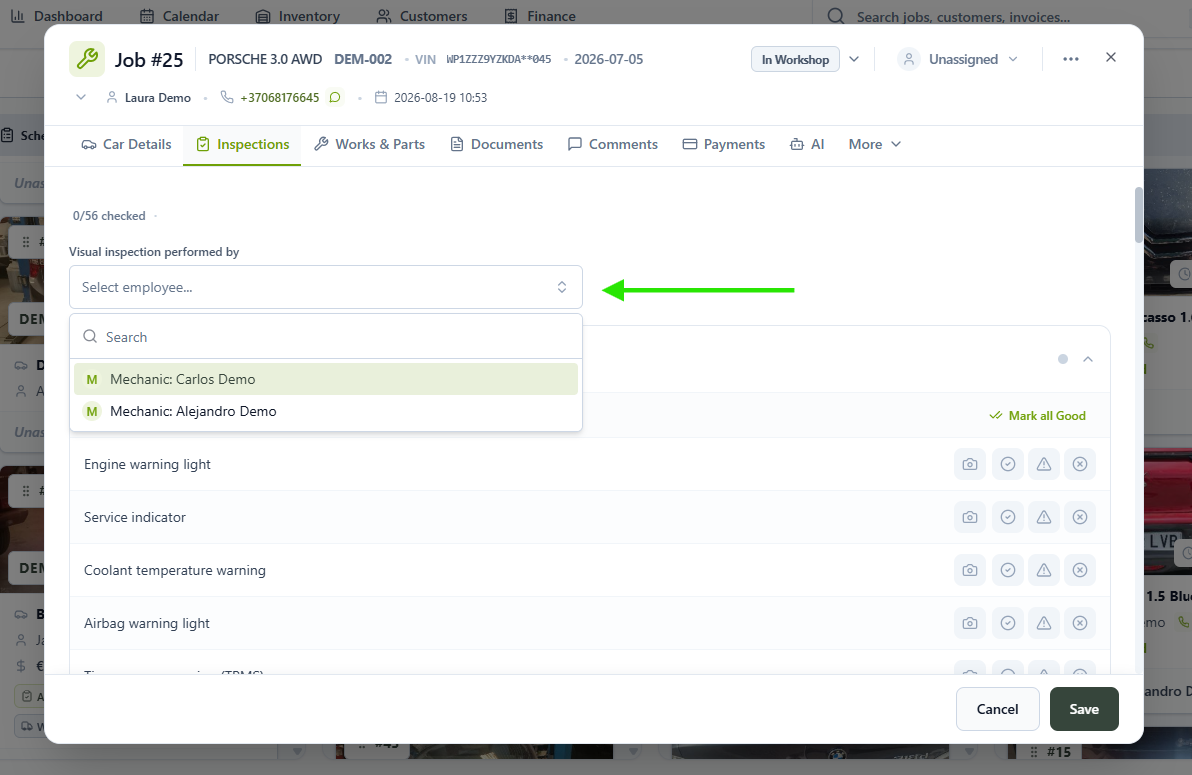Mark Engine warning light as warning
The image size is (1192, 775).
coord(1044,464)
